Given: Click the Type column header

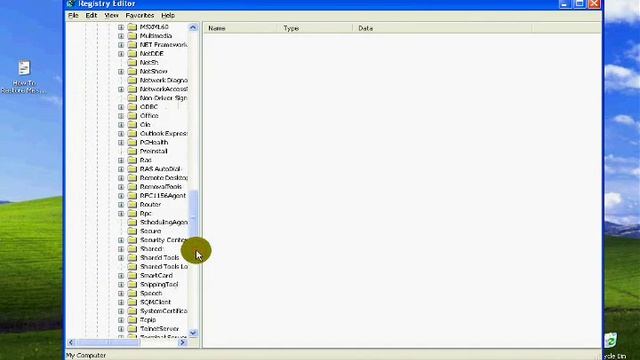Looking at the screenshot, I should (316, 28).
